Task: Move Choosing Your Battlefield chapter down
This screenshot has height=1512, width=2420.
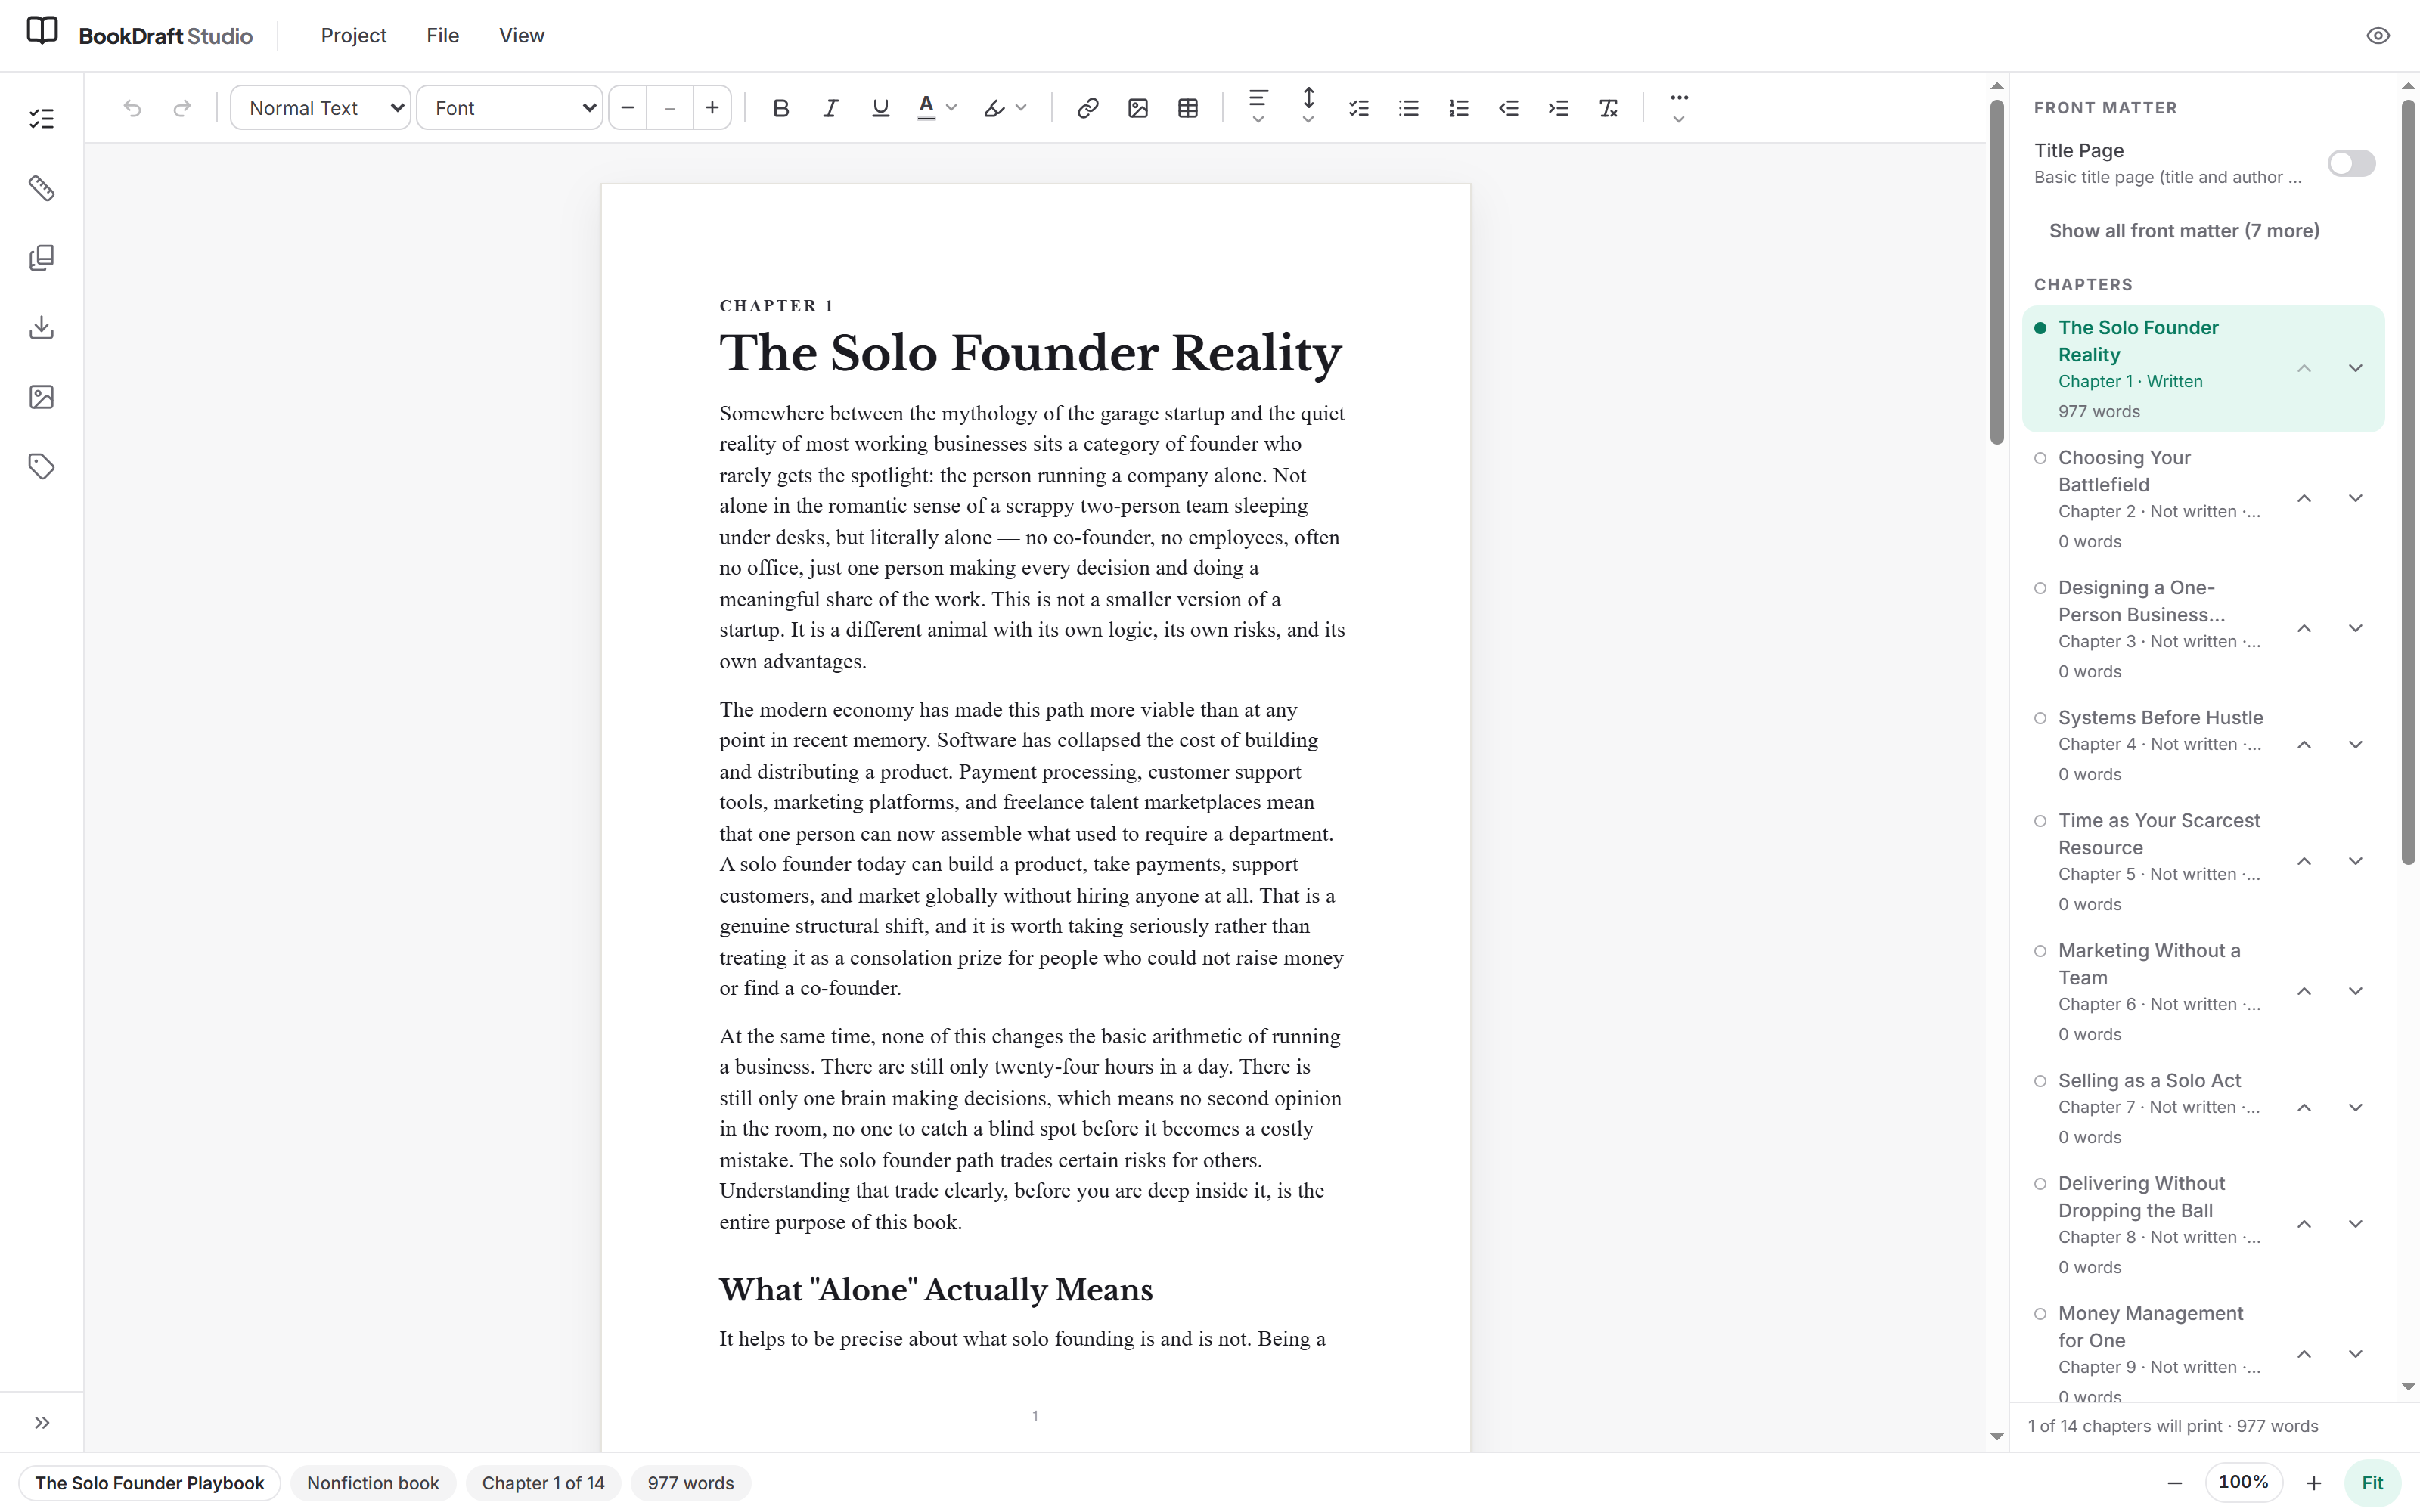Action: 2355,498
